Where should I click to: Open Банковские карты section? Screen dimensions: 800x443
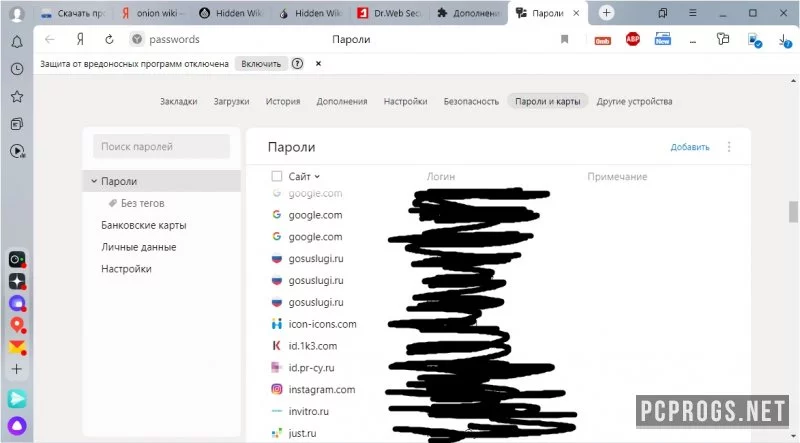[x=143, y=225]
